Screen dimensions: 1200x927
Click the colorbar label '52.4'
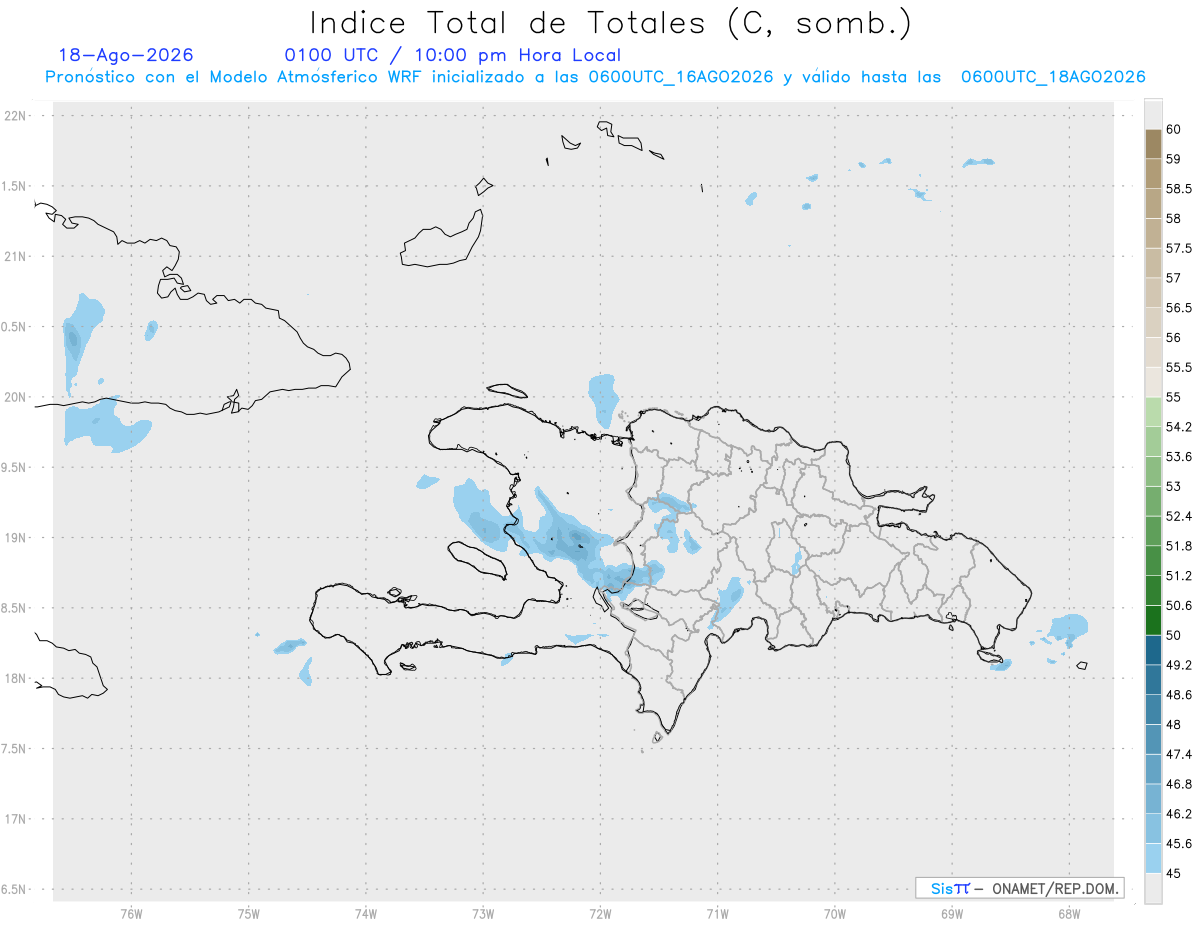point(1179,516)
